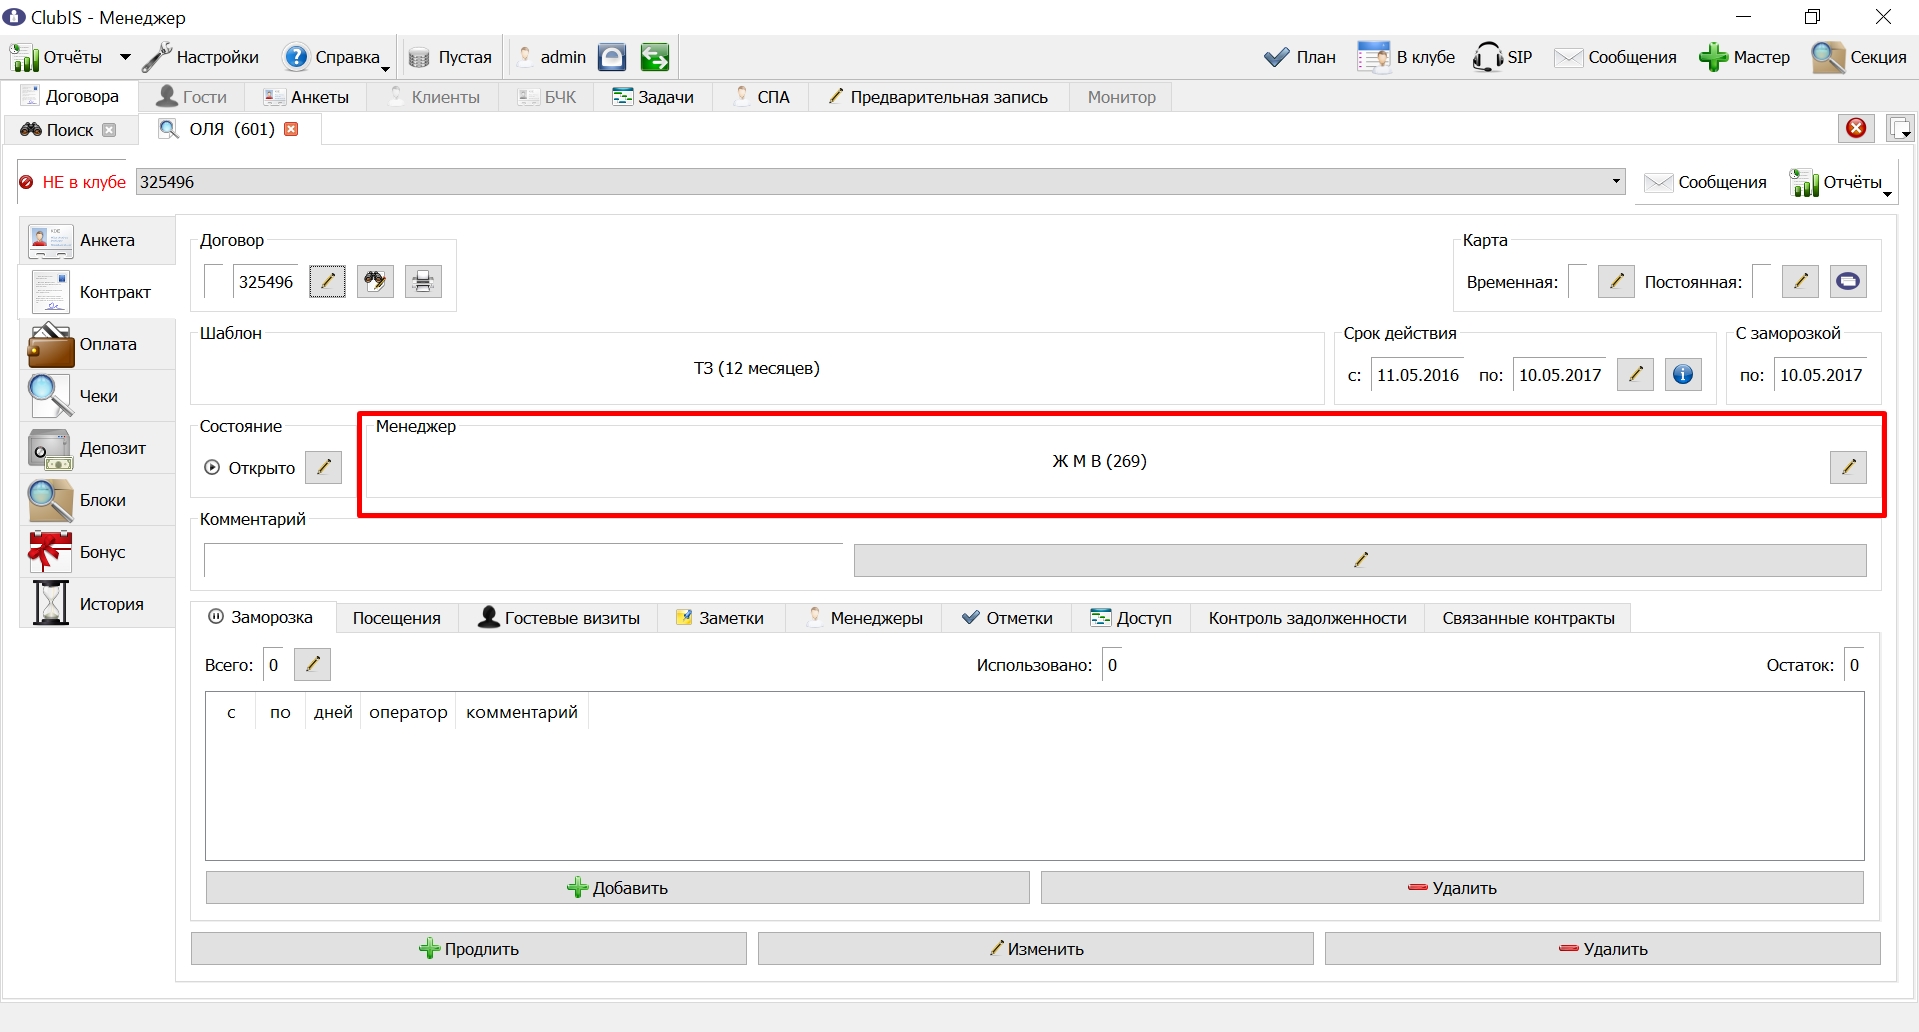Click the Добавить button under freeze table
Image resolution: width=1919 pixels, height=1032 pixels.
(617, 888)
